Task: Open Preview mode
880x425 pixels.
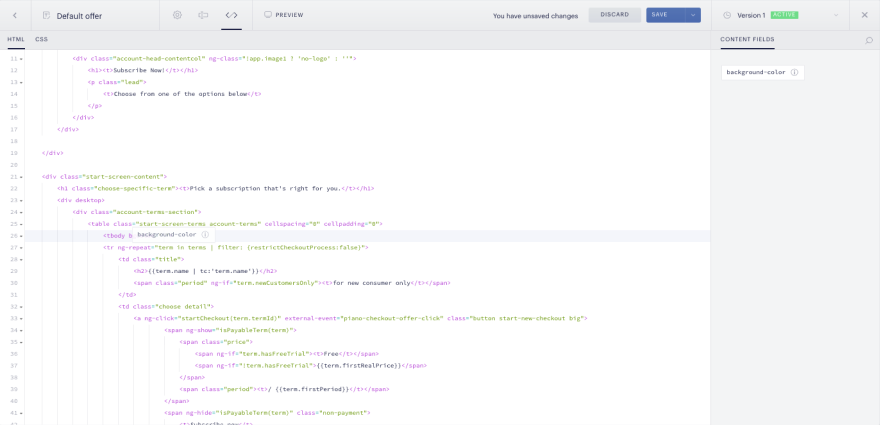Action: (283, 15)
